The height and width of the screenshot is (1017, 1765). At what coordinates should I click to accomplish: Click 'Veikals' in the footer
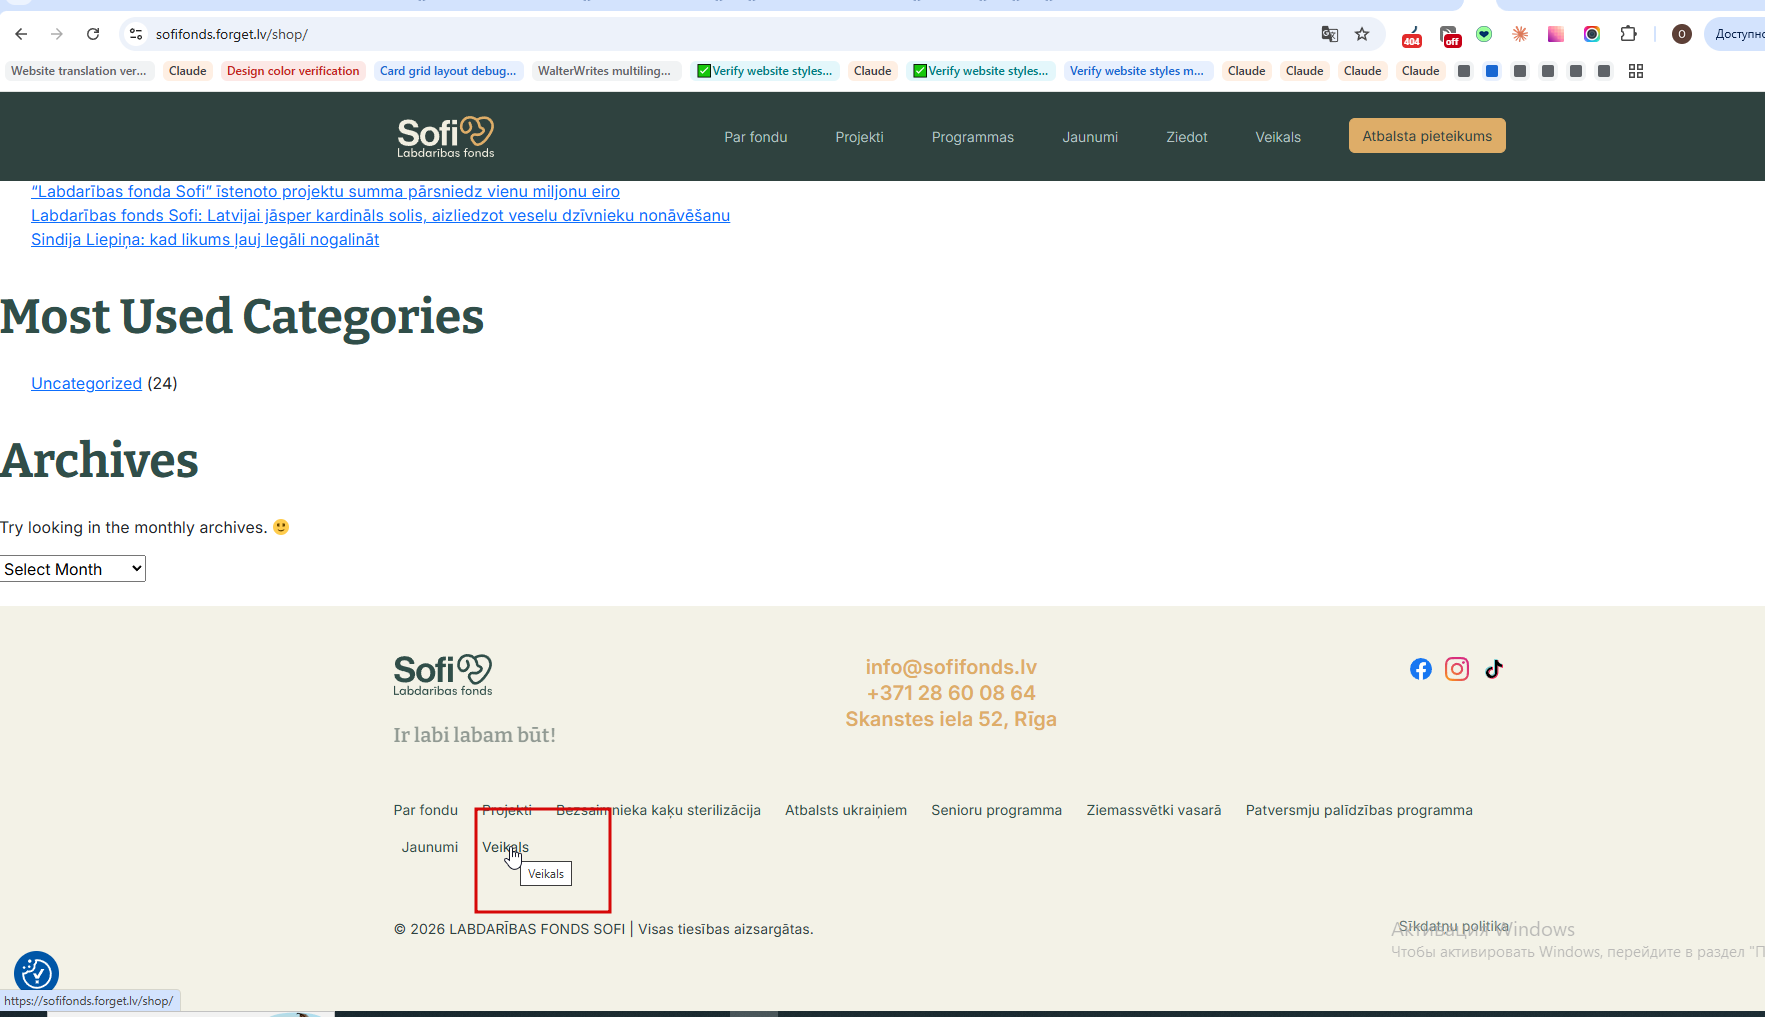506,847
